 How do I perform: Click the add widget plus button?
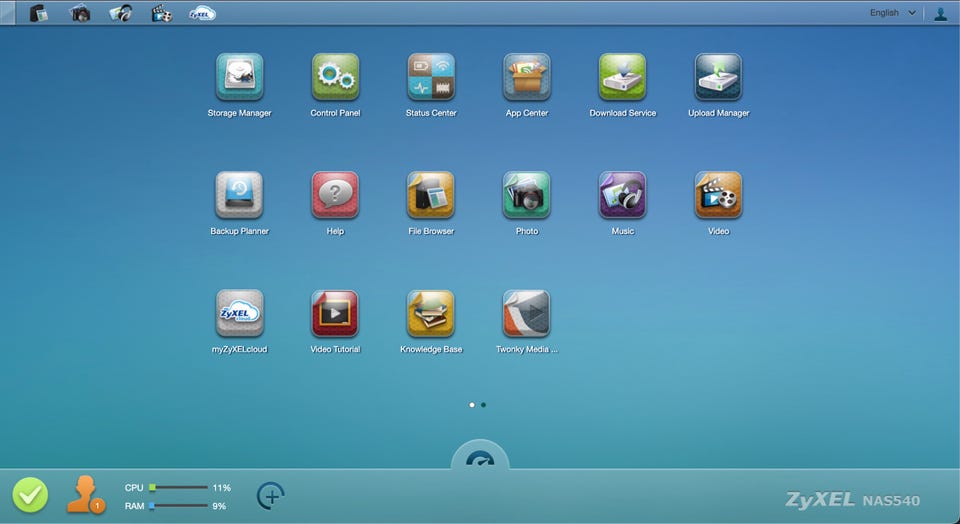(271, 496)
